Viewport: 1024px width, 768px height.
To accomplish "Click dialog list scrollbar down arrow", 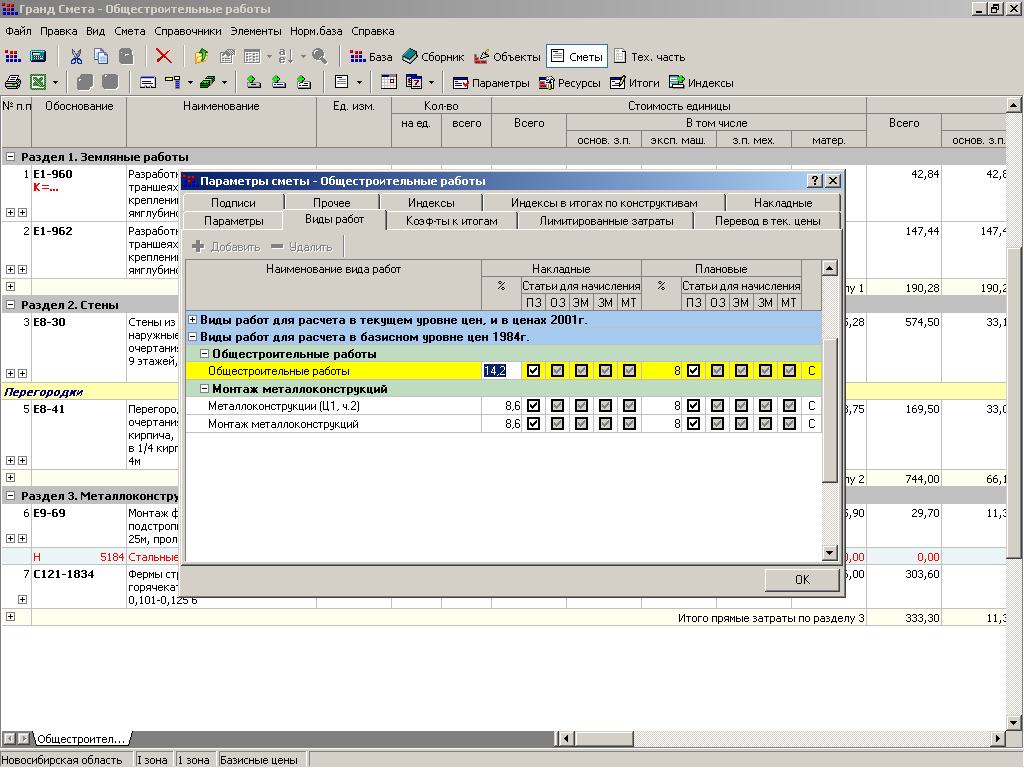I will [829, 552].
